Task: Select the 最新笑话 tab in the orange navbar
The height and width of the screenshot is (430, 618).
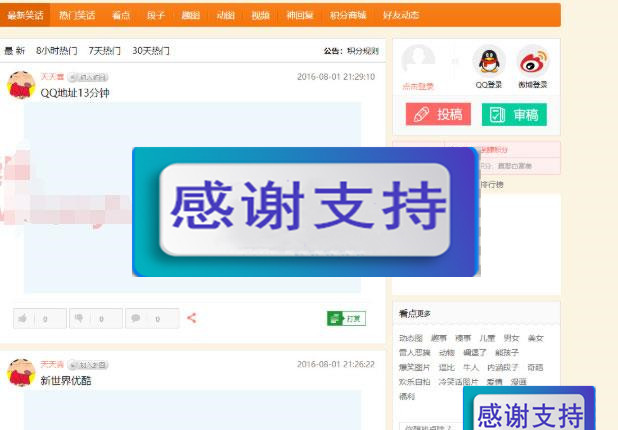Action: pyautogui.click(x=25, y=15)
